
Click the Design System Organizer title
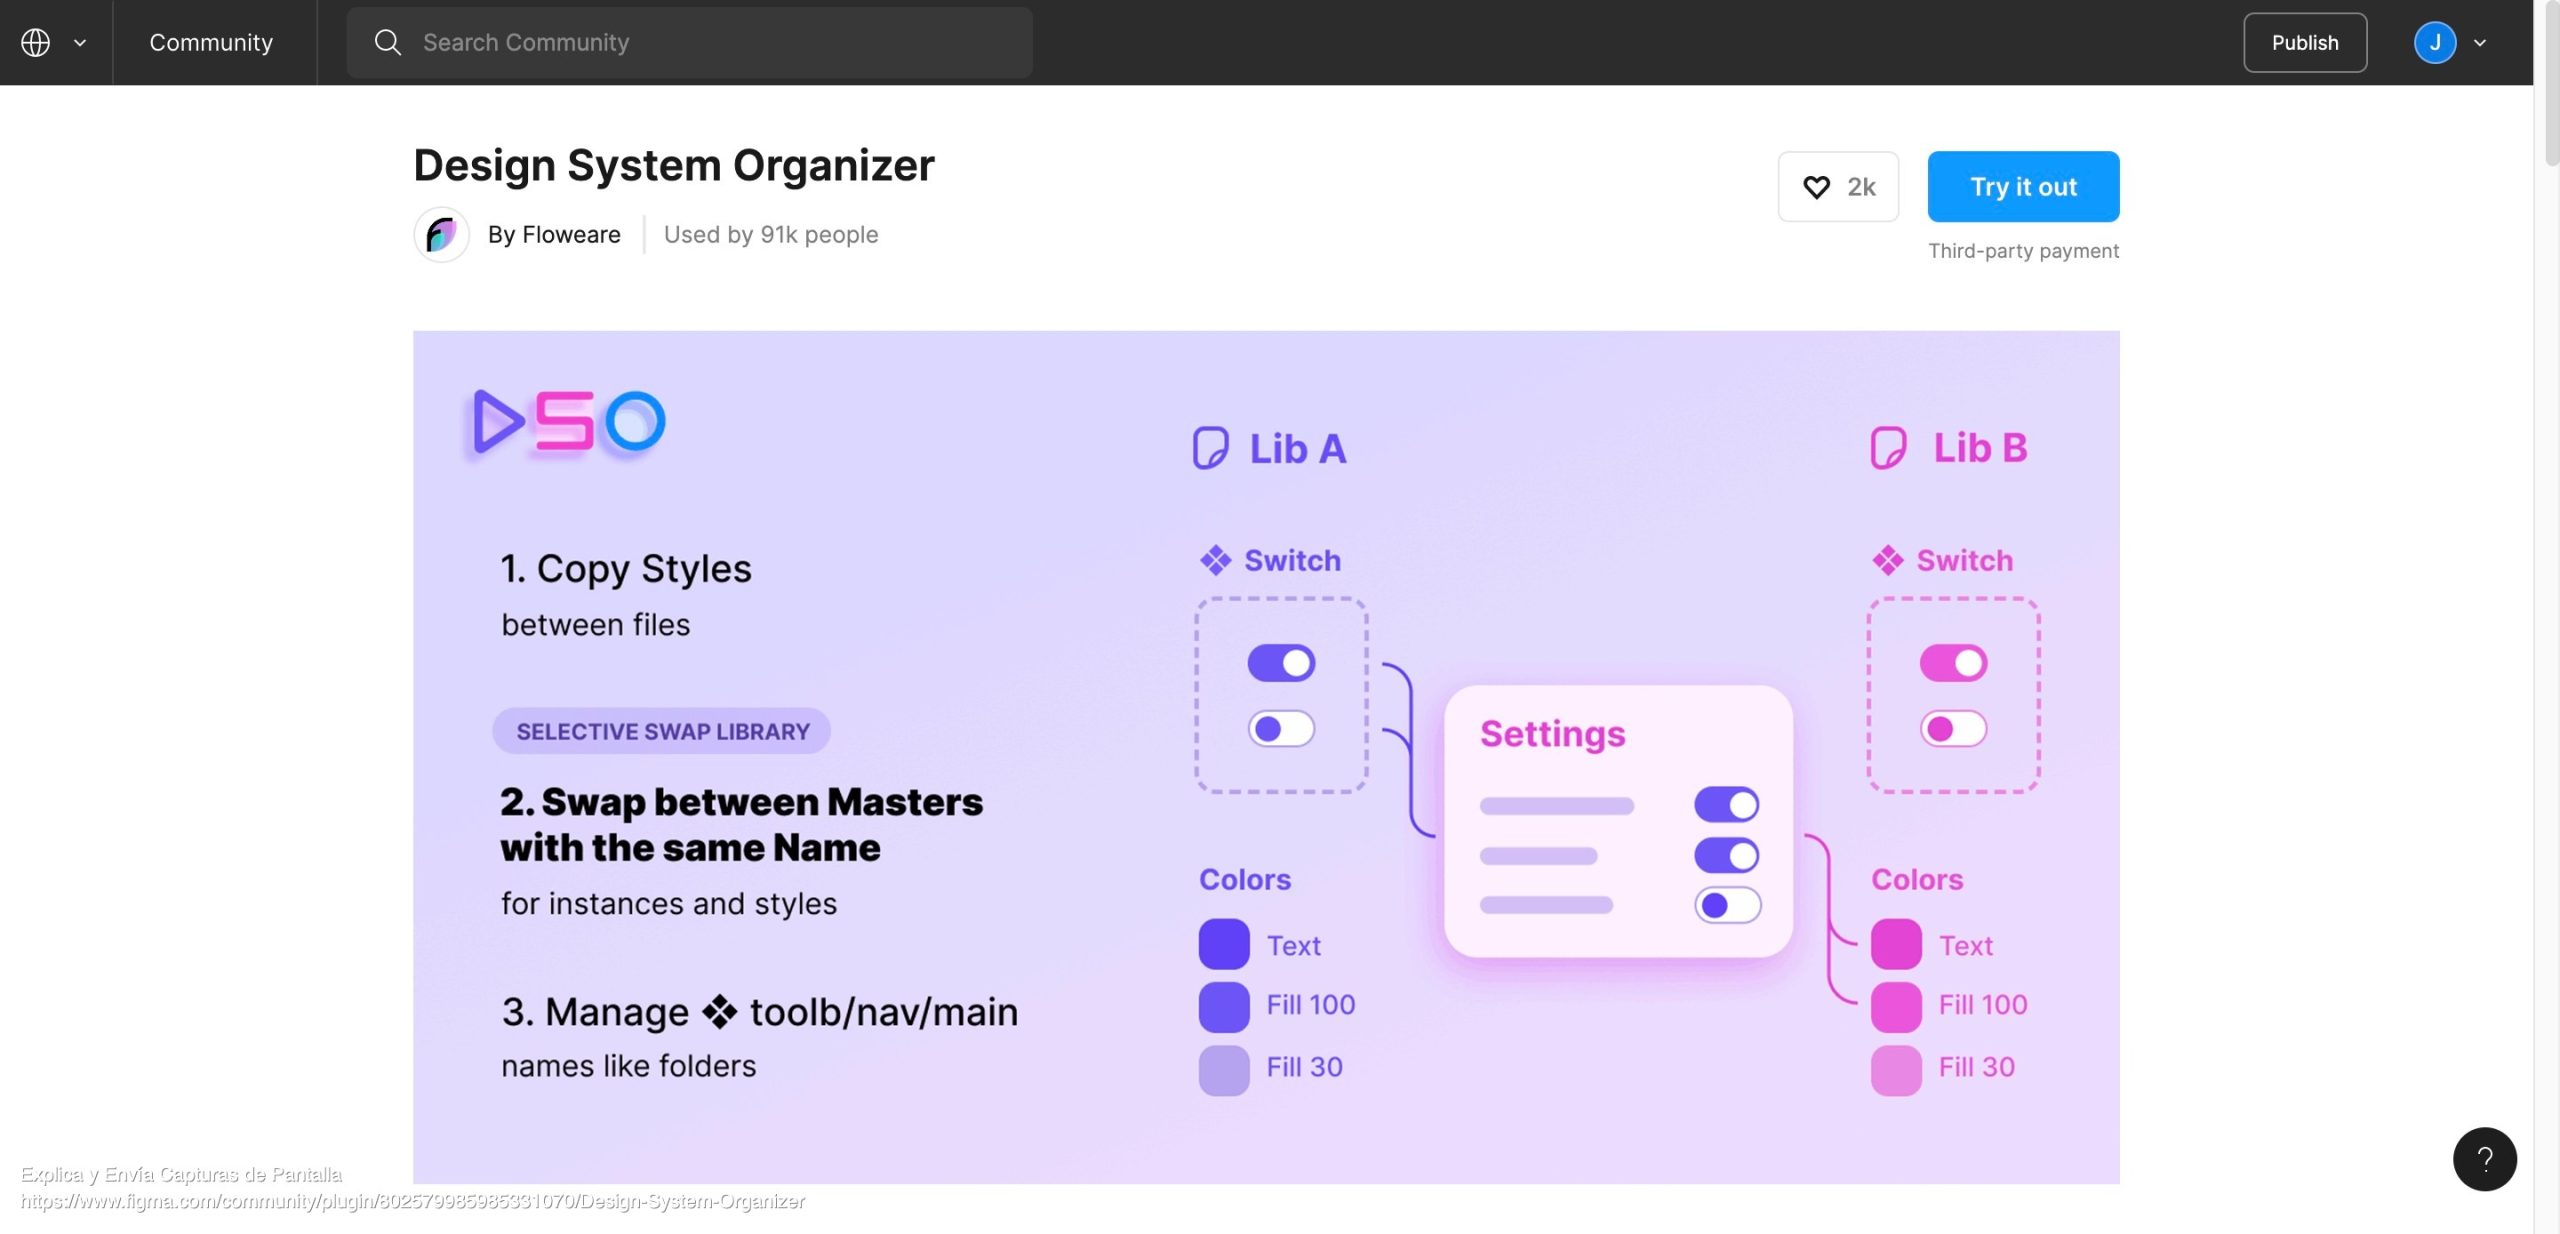[673, 165]
